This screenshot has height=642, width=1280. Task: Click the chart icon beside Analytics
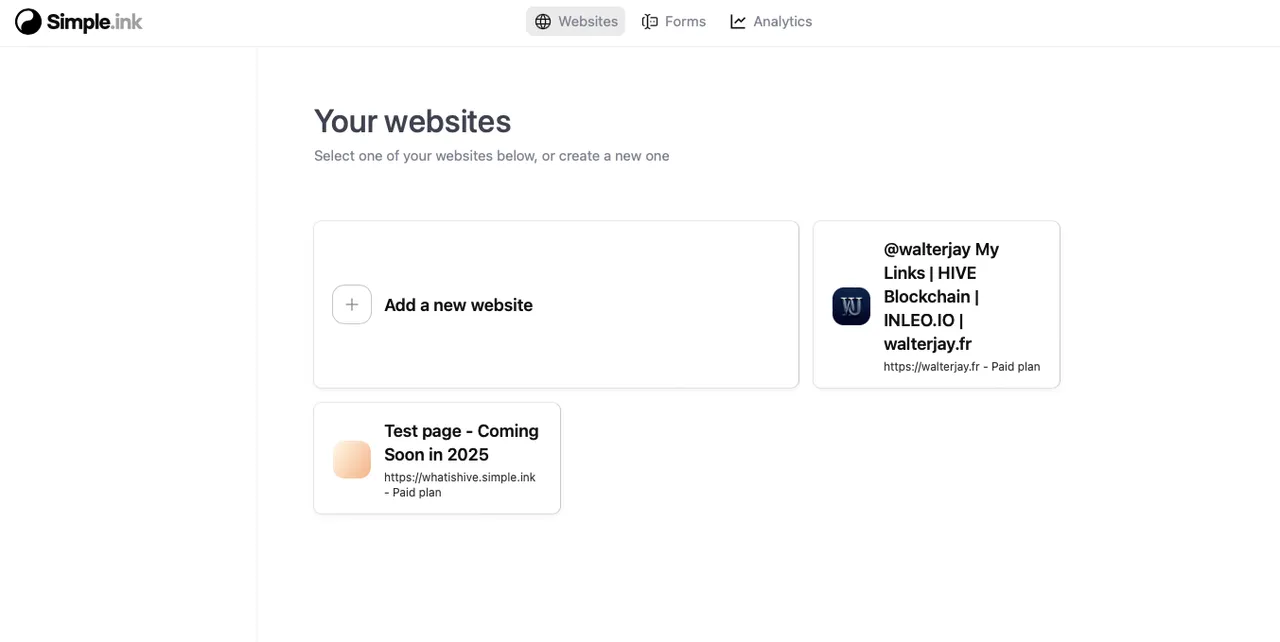pyautogui.click(x=738, y=22)
